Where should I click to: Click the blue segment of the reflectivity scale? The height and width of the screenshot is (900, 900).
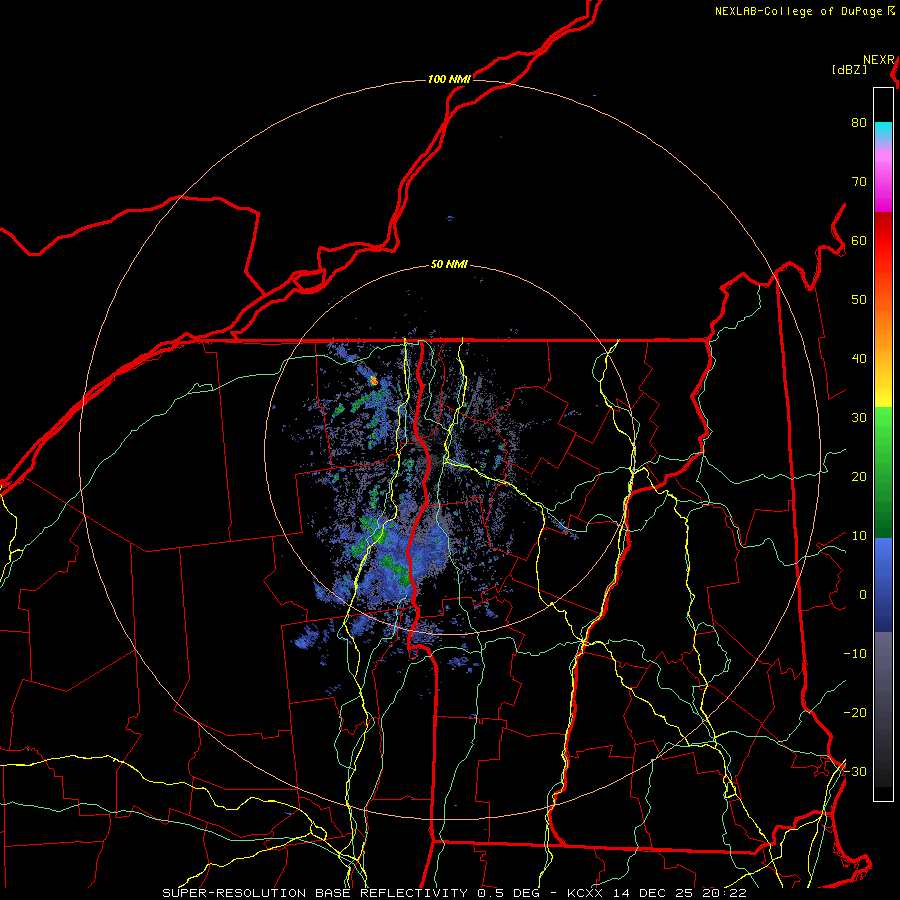(x=883, y=583)
